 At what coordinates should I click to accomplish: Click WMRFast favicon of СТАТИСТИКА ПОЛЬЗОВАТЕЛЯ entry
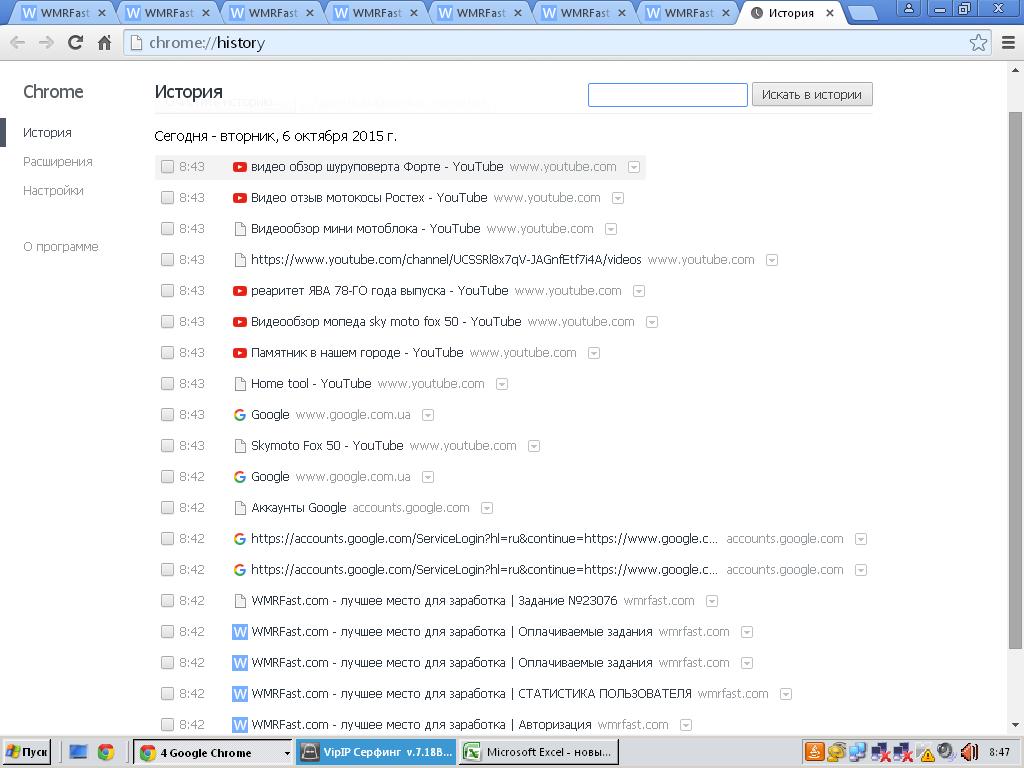click(x=240, y=694)
